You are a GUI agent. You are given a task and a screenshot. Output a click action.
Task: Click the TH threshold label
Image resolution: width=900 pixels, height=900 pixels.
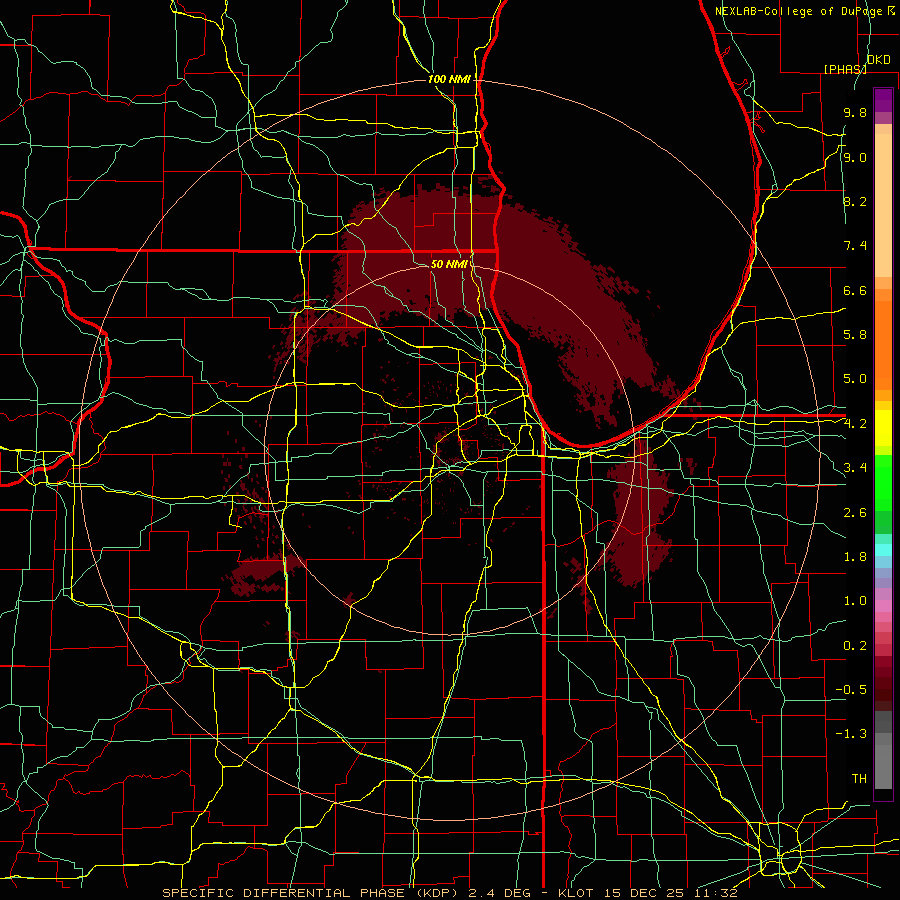click(x=859, y=779)
